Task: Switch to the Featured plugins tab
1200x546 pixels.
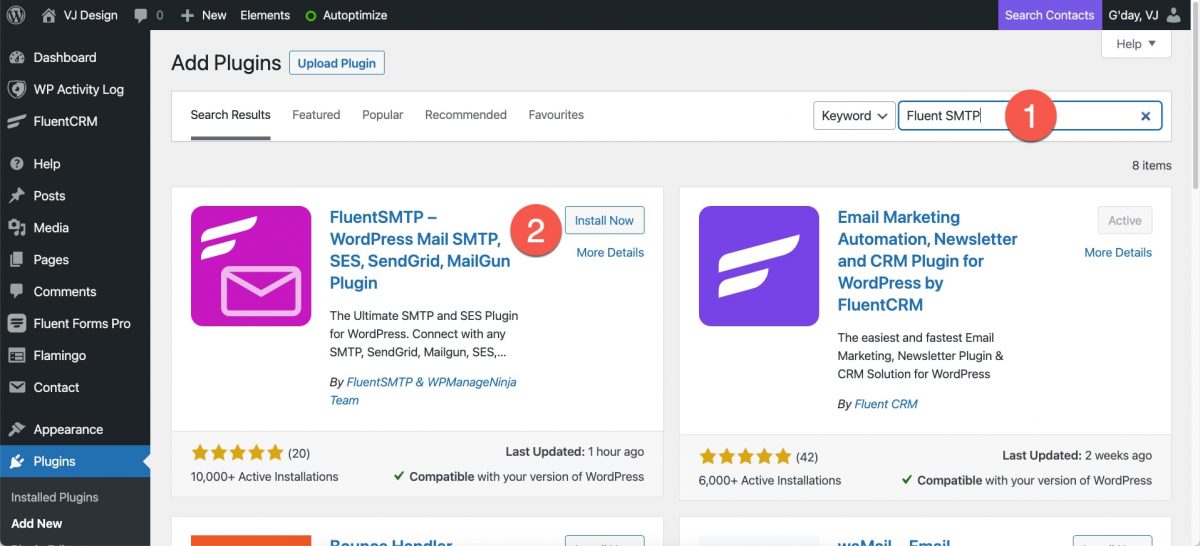Action: [x=316, y=115]
